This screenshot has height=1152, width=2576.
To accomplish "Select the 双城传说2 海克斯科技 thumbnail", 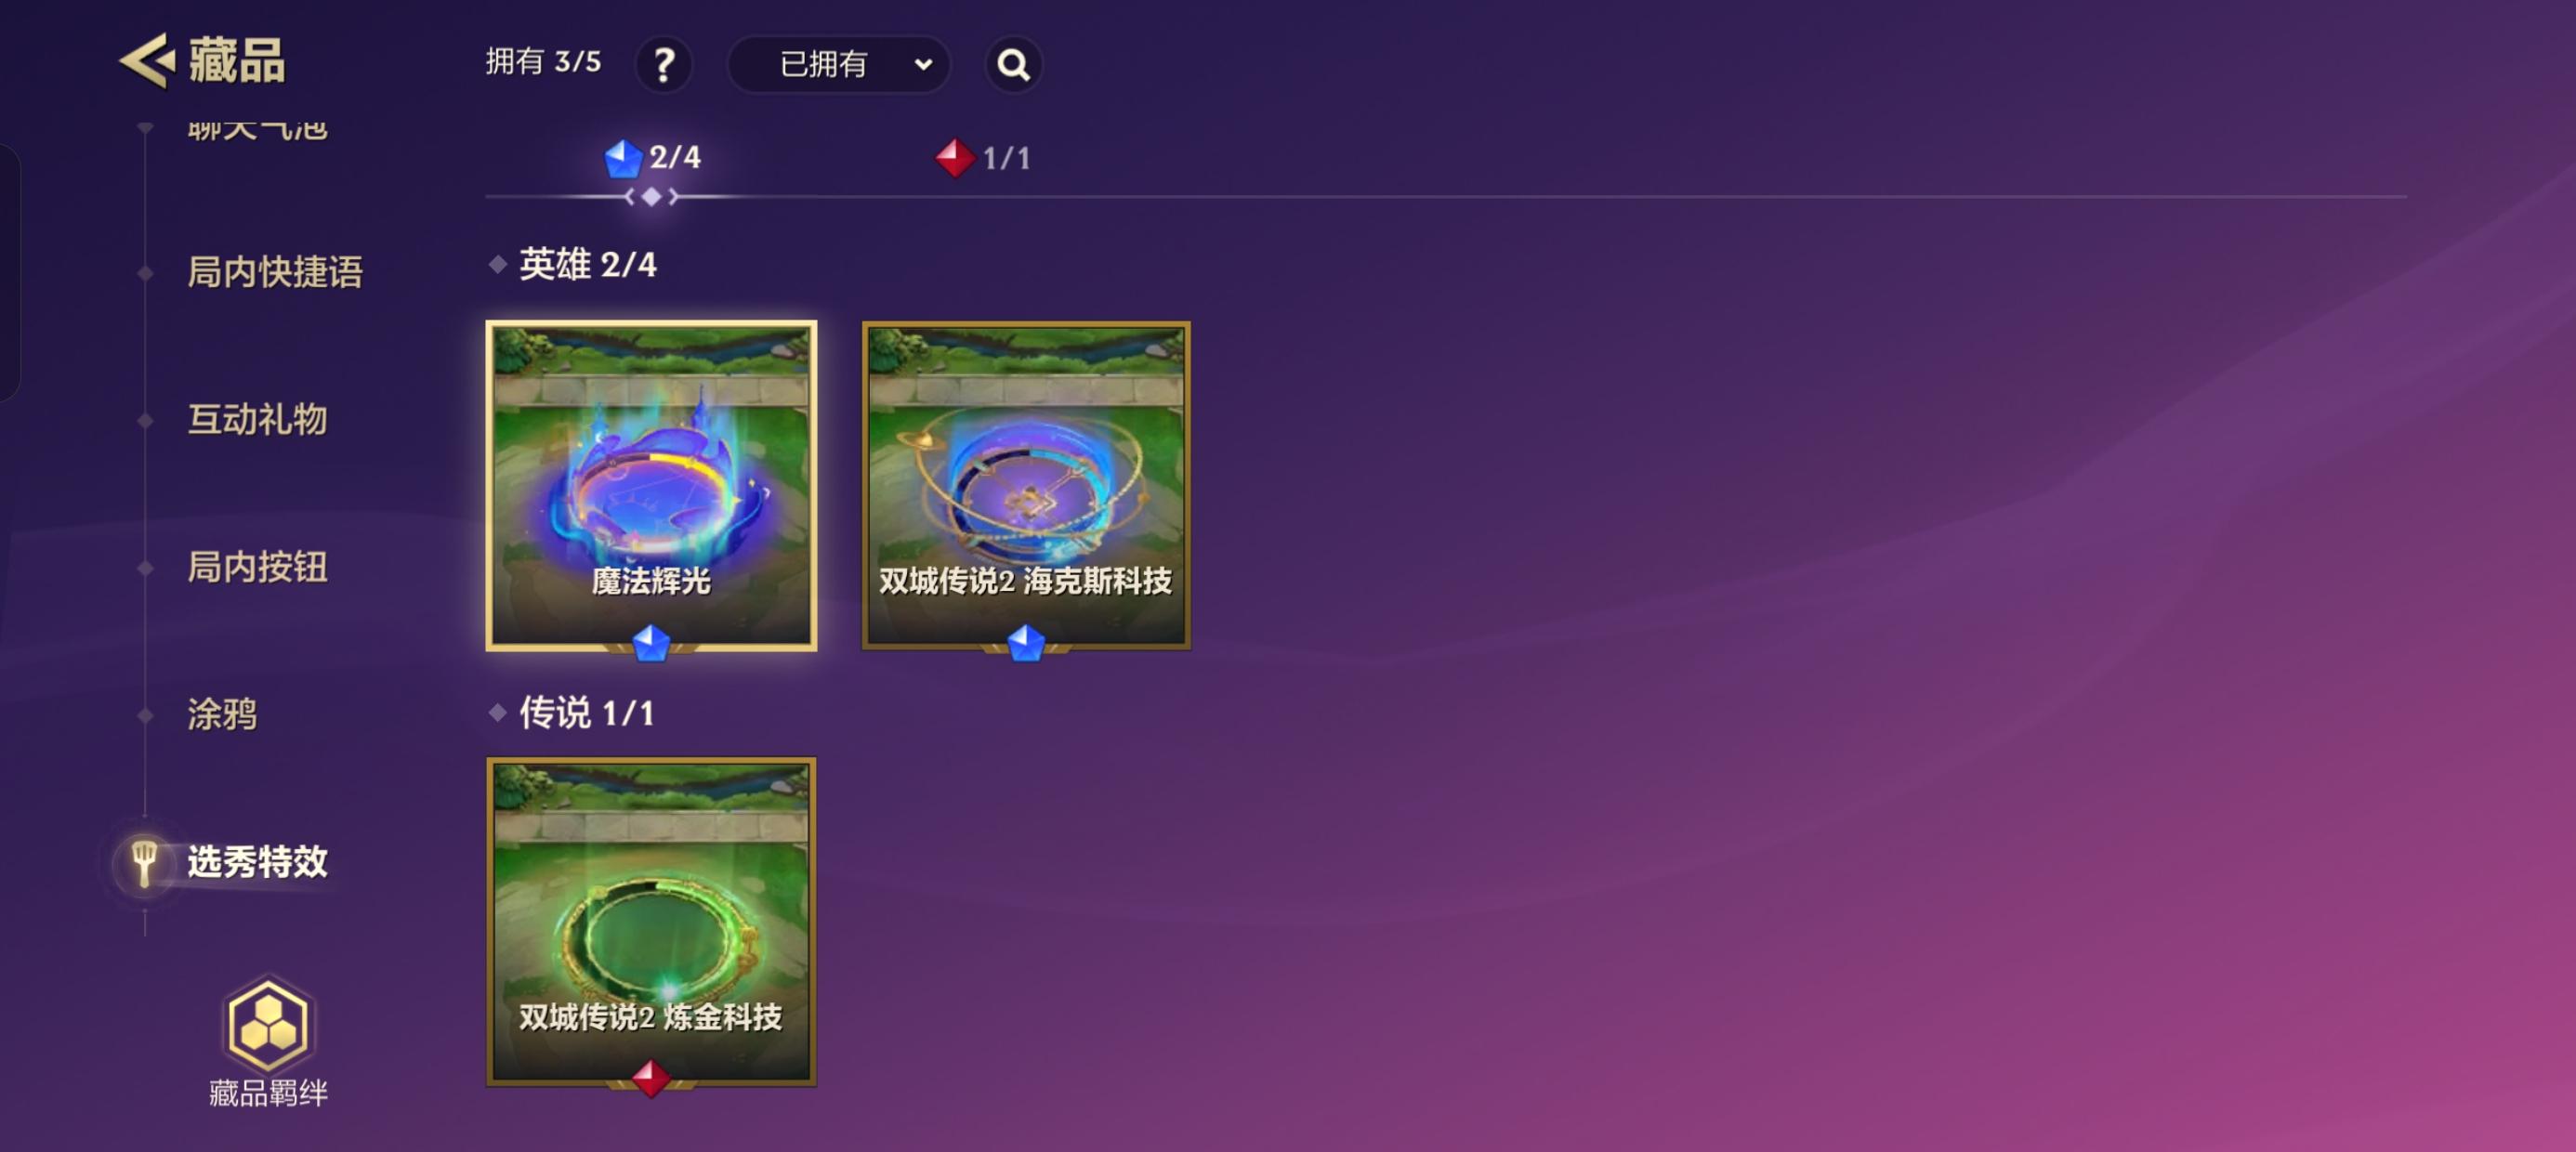I will click(1026, 485).
